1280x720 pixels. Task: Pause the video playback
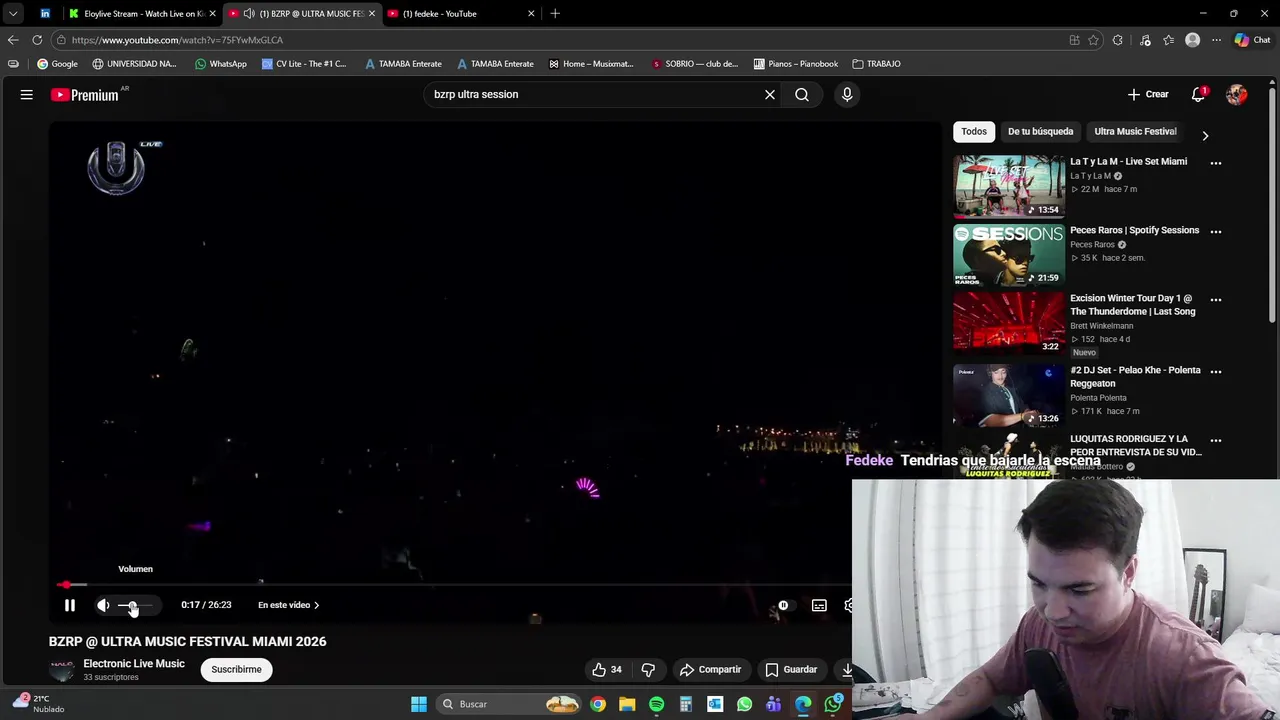69,605
